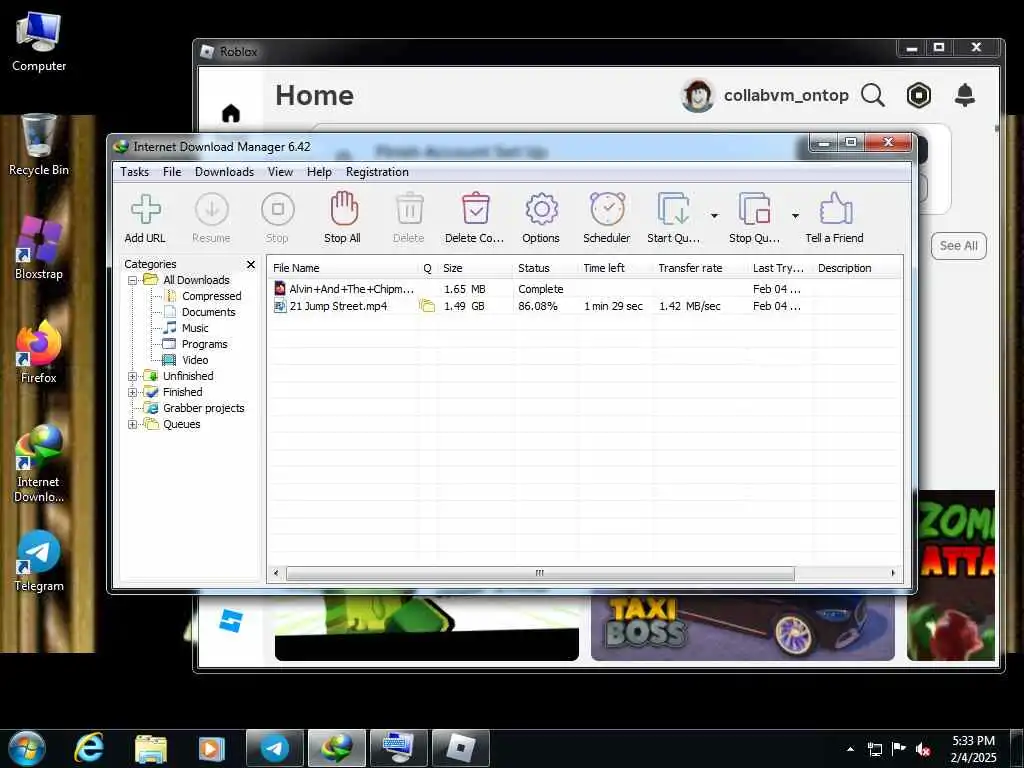Click the Stop download icon
This screenshot has height=768, width=1024.
(x=278, y=210)
